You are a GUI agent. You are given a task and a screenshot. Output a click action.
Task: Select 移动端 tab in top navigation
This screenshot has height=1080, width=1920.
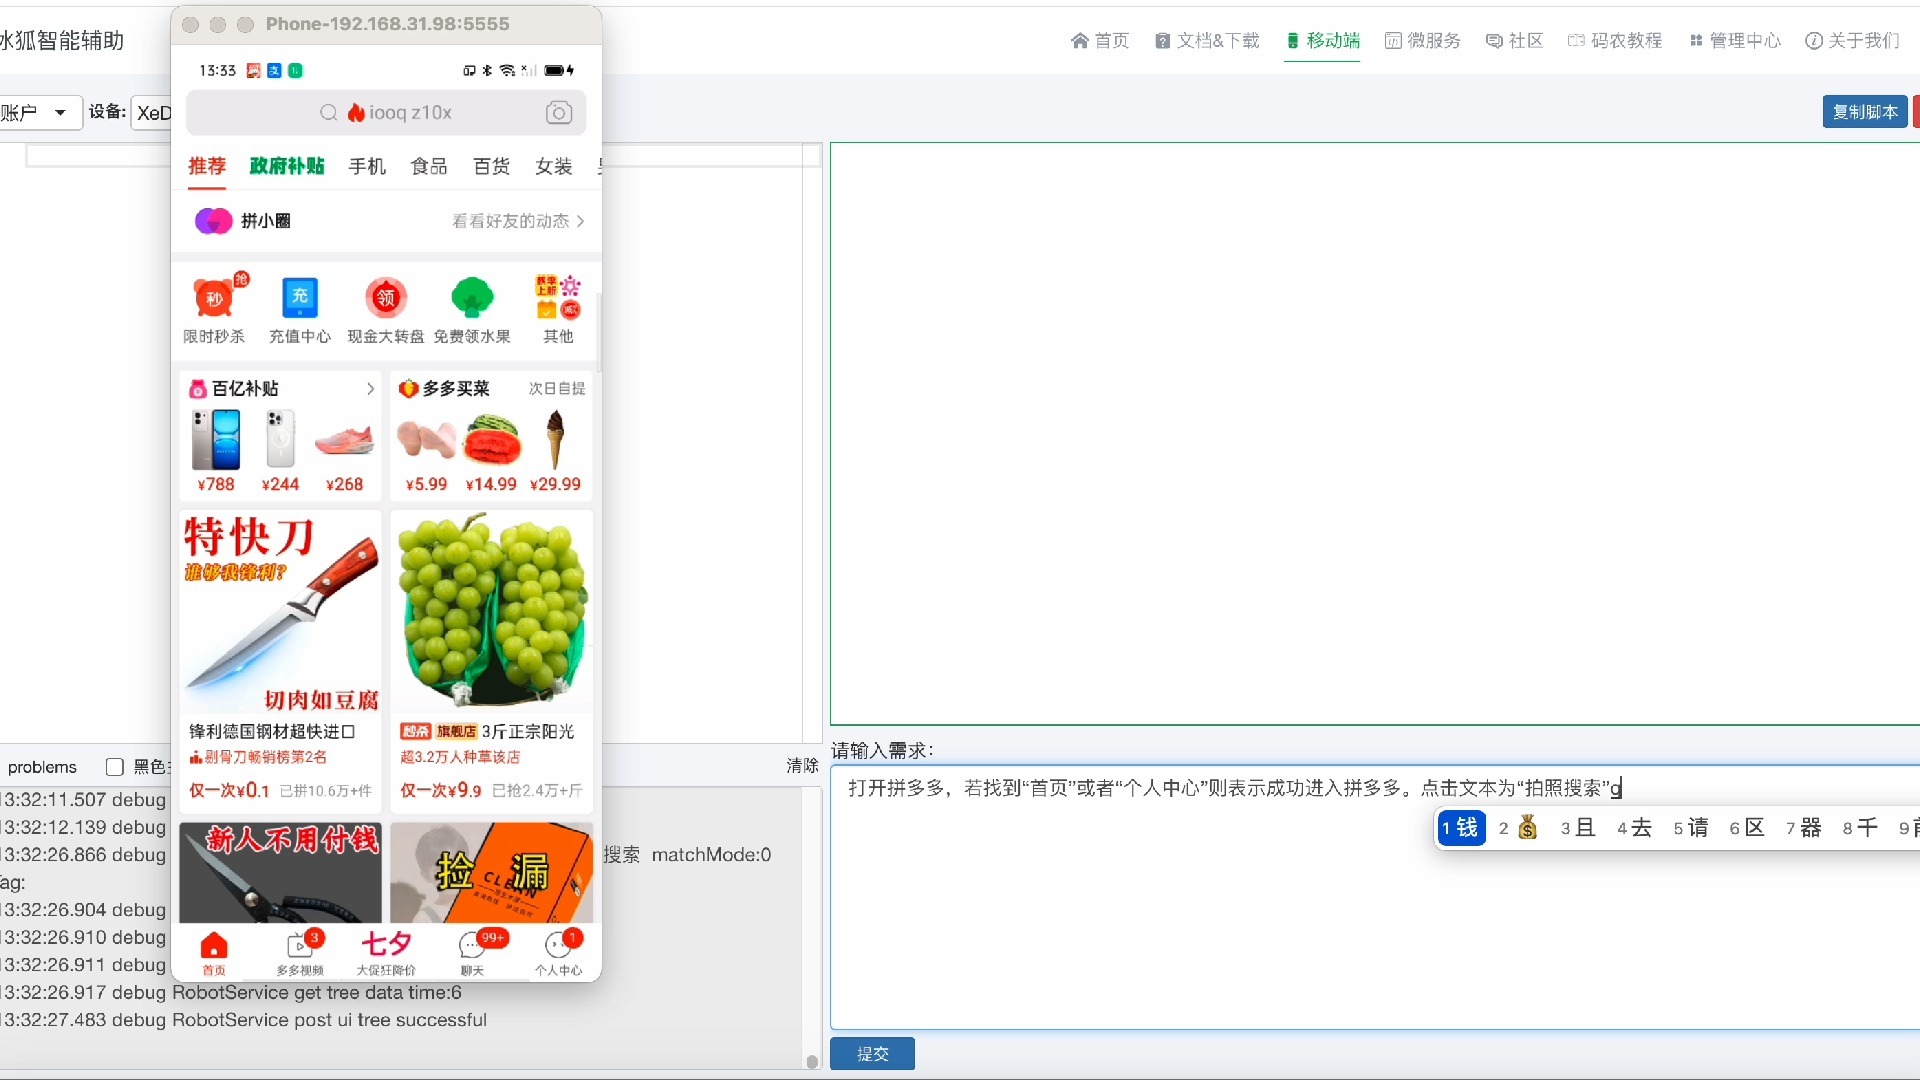[x=1323, y=41]
